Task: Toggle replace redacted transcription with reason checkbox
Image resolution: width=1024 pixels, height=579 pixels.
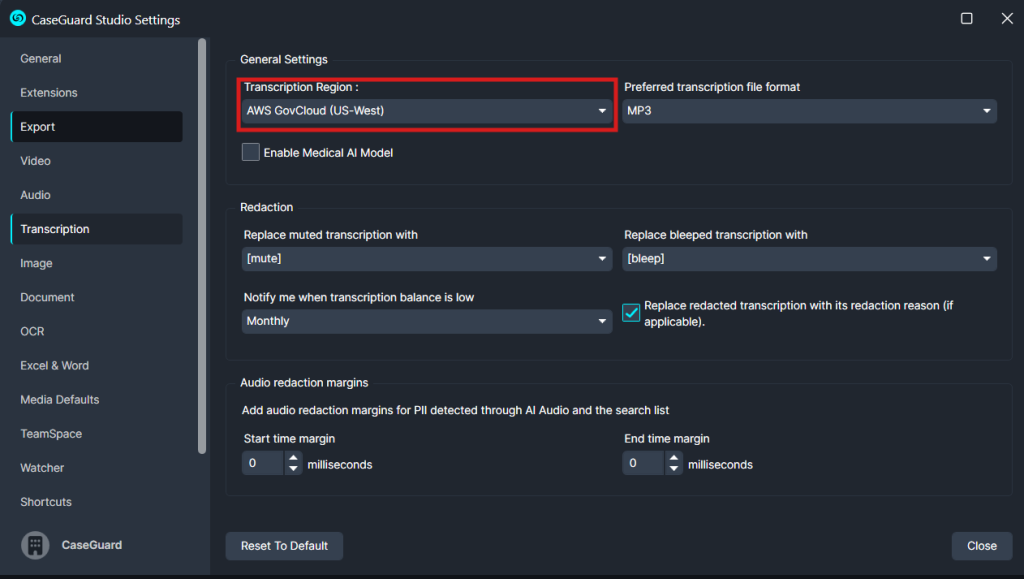Action: pyautogui.click(x=631, y=313)
